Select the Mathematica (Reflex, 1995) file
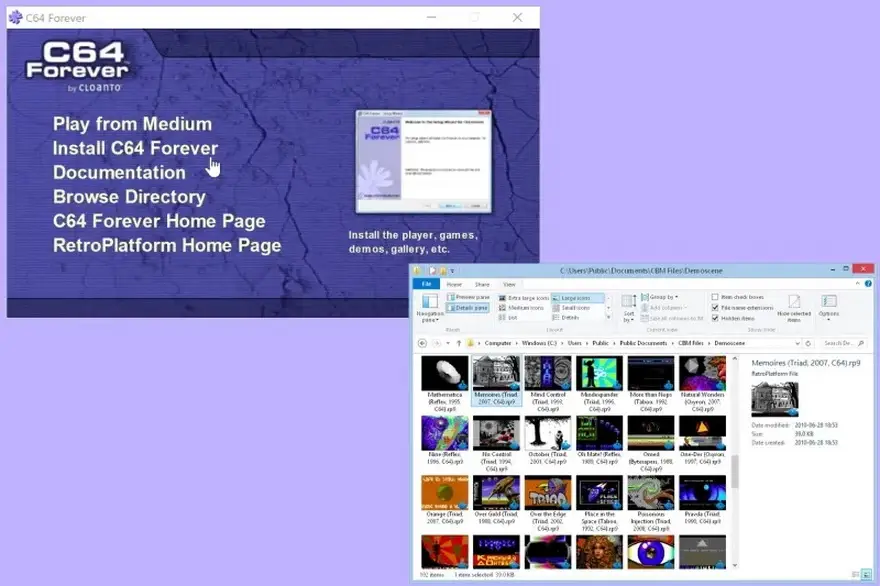880x586 pixels. pos(444,384)
